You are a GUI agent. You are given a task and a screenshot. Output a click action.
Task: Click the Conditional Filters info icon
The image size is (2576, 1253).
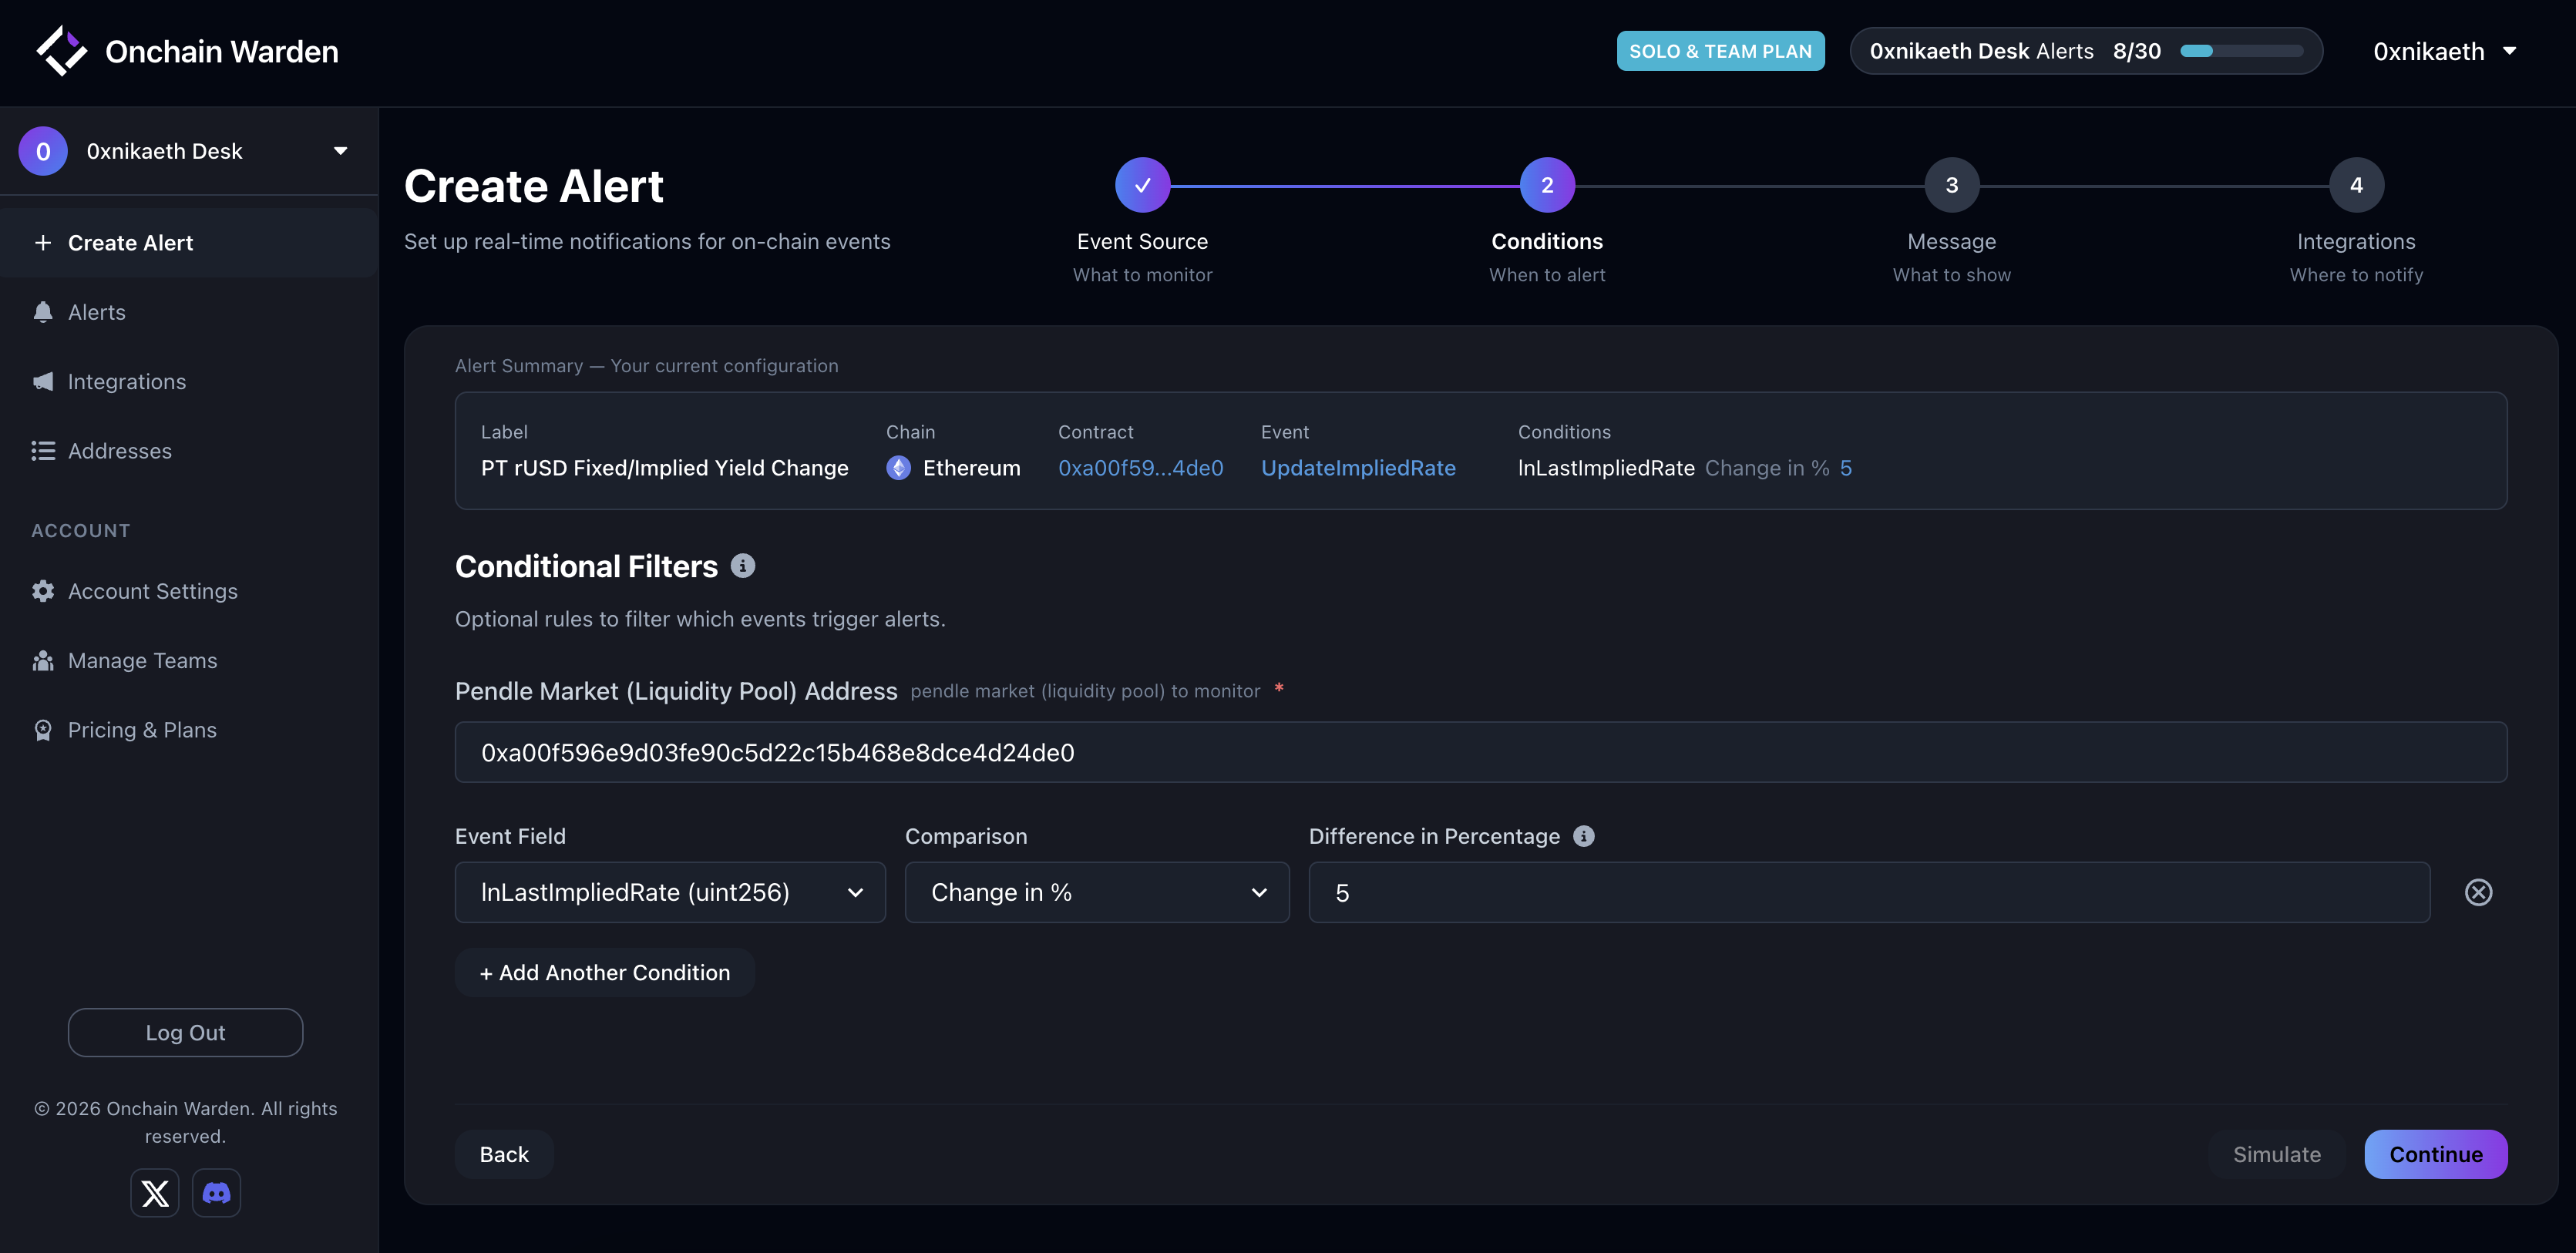tap(742, 566)
